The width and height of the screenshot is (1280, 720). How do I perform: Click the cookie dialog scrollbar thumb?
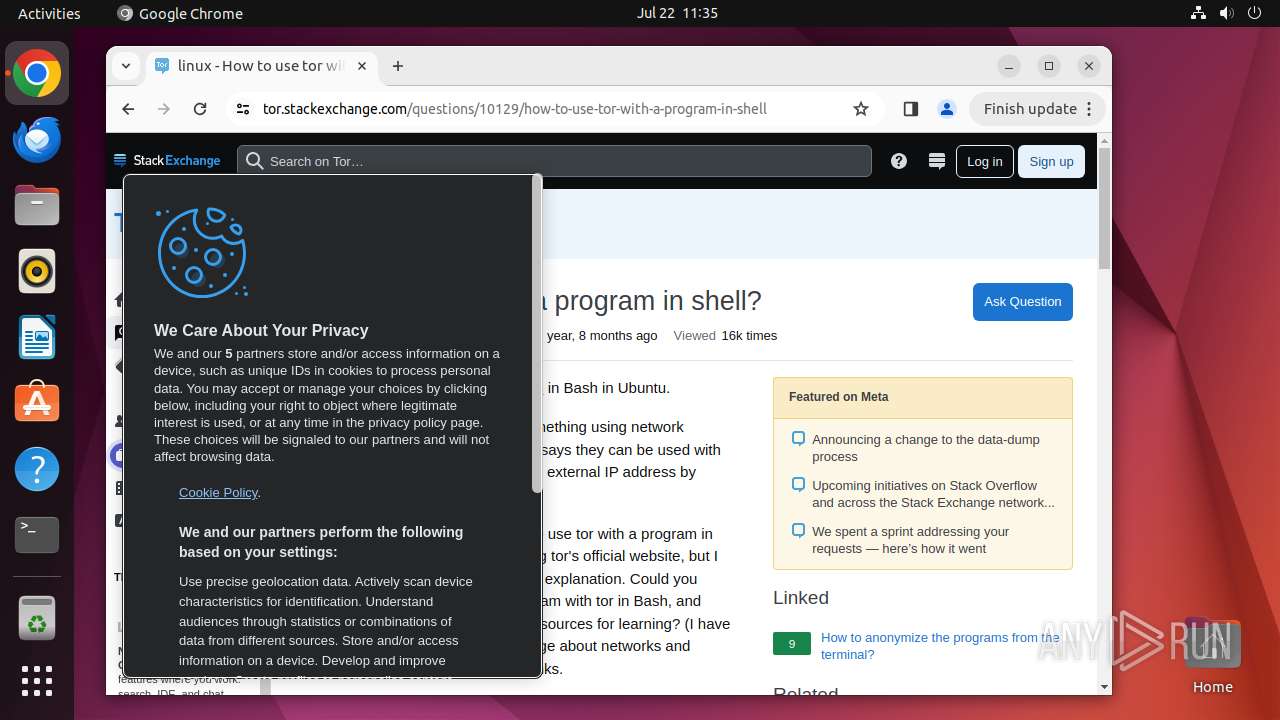click(x=537, y=335)
